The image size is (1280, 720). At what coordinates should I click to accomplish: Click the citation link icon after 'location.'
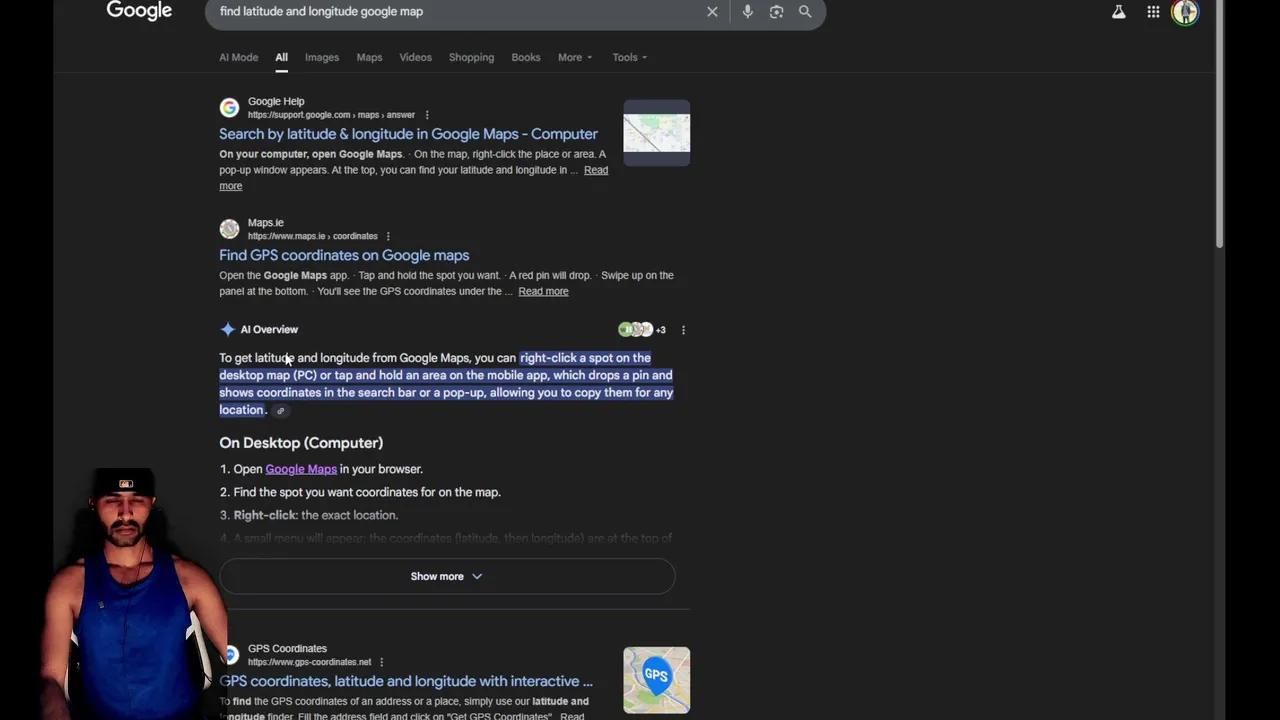pyautogui.click(x=280, y=411)
